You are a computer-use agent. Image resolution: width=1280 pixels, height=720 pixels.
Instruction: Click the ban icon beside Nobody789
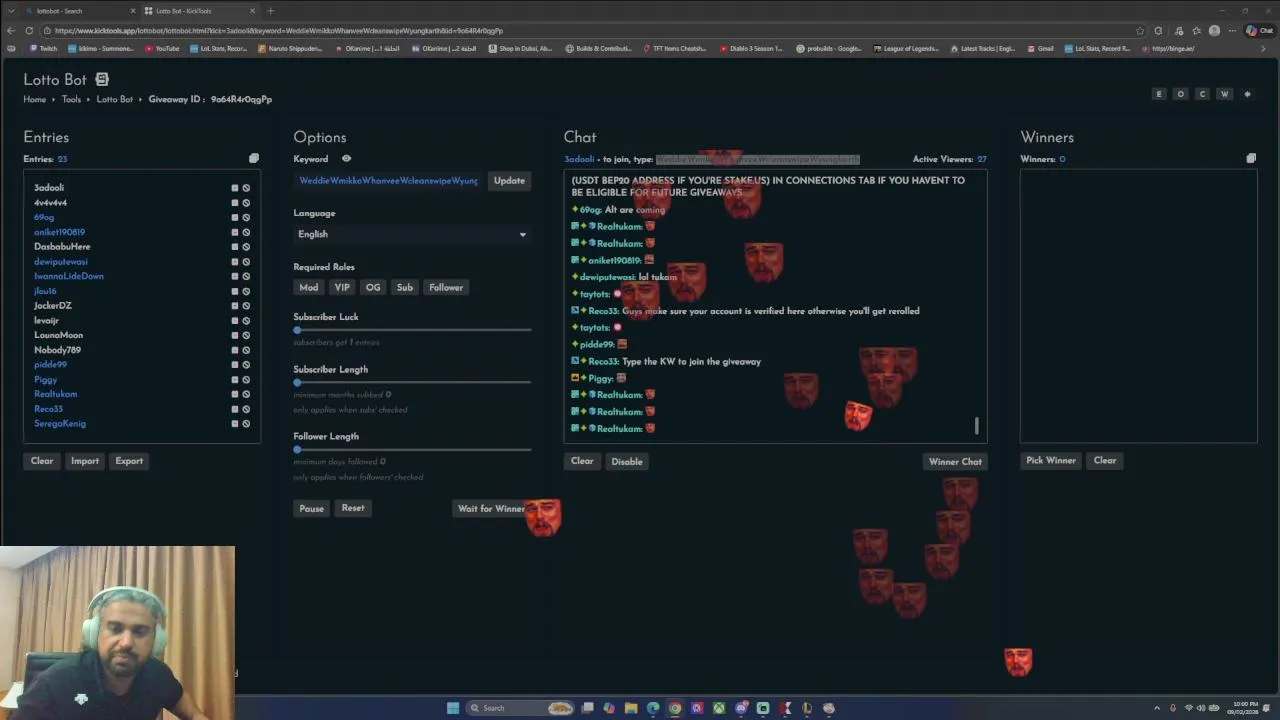coord(246,350)
